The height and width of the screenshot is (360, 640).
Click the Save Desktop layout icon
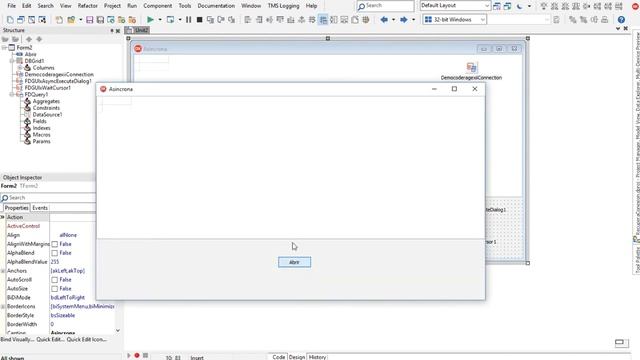497,6
